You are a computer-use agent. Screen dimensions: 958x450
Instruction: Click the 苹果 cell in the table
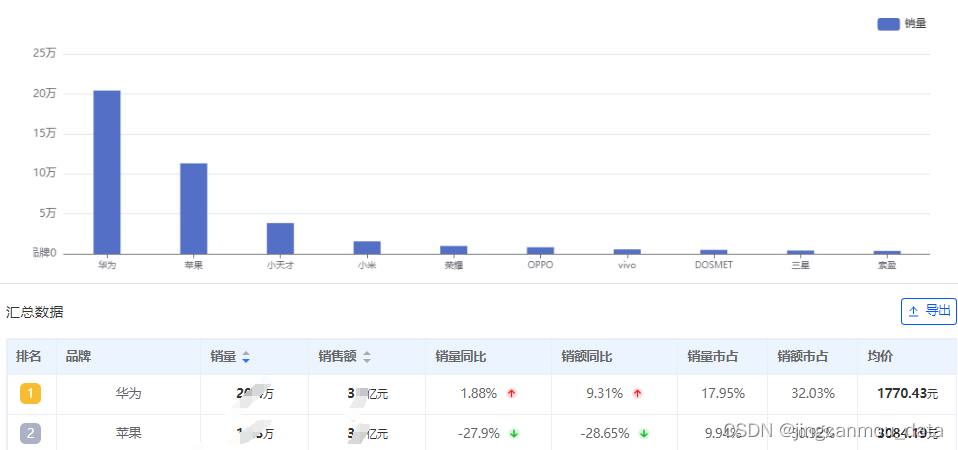(128, 434)
